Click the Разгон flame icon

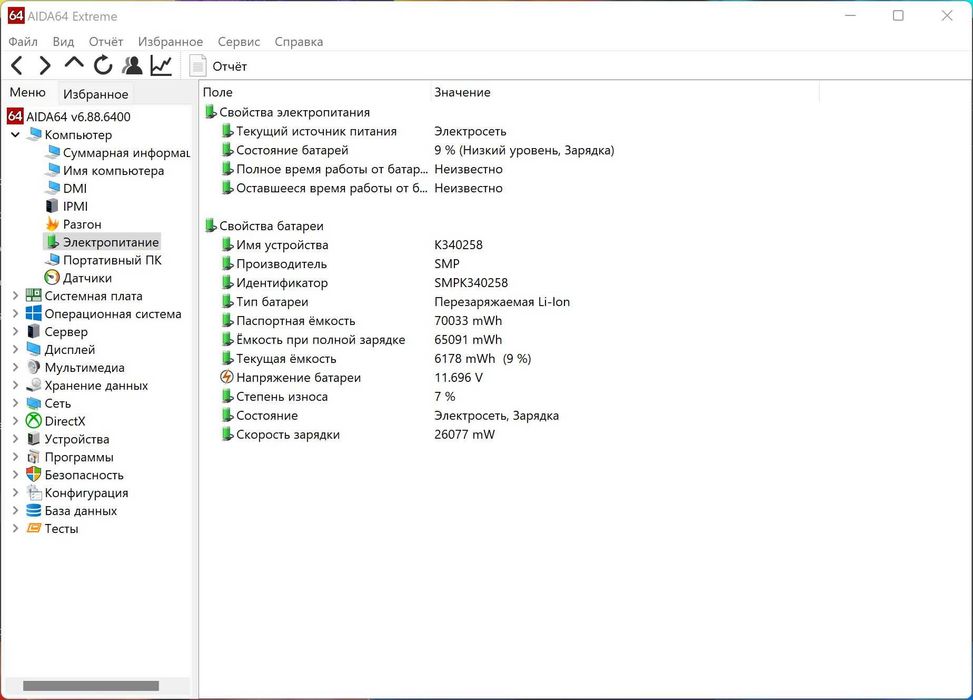pos(53,223)
